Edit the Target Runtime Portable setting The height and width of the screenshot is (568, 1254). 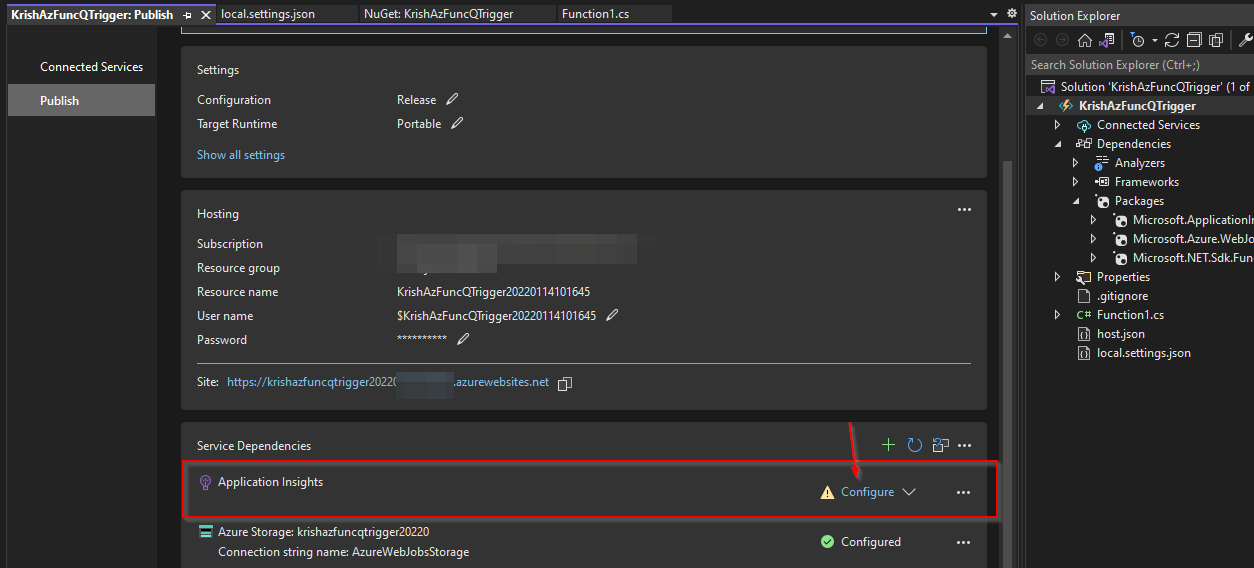click(x=457, y=123)
